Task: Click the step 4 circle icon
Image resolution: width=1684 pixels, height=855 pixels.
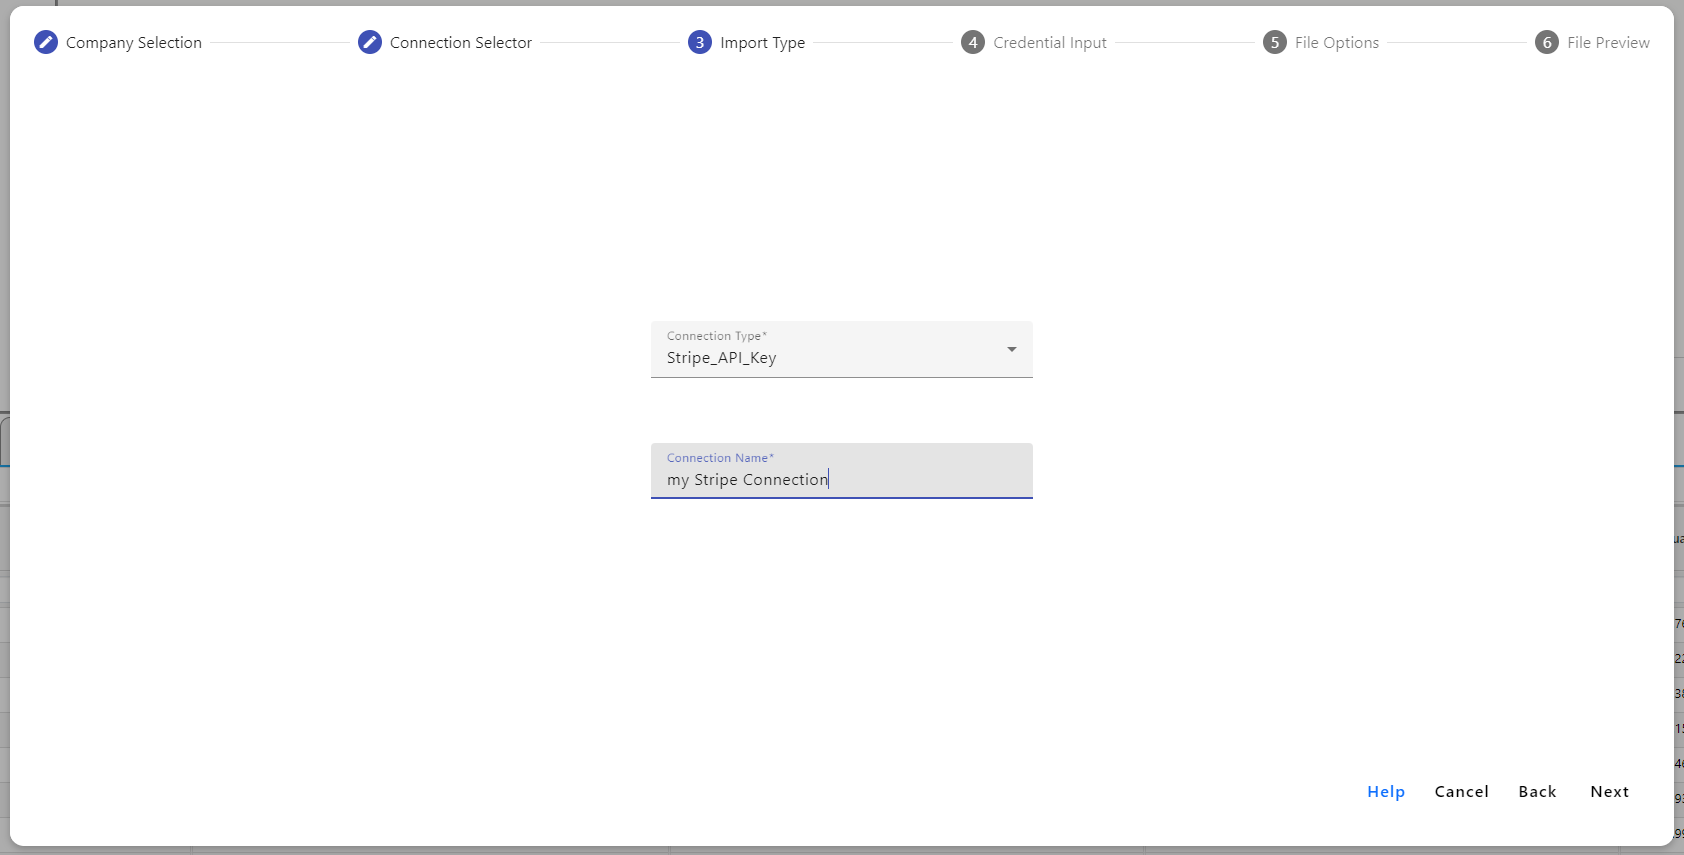Action: click(x=973, y=42)
